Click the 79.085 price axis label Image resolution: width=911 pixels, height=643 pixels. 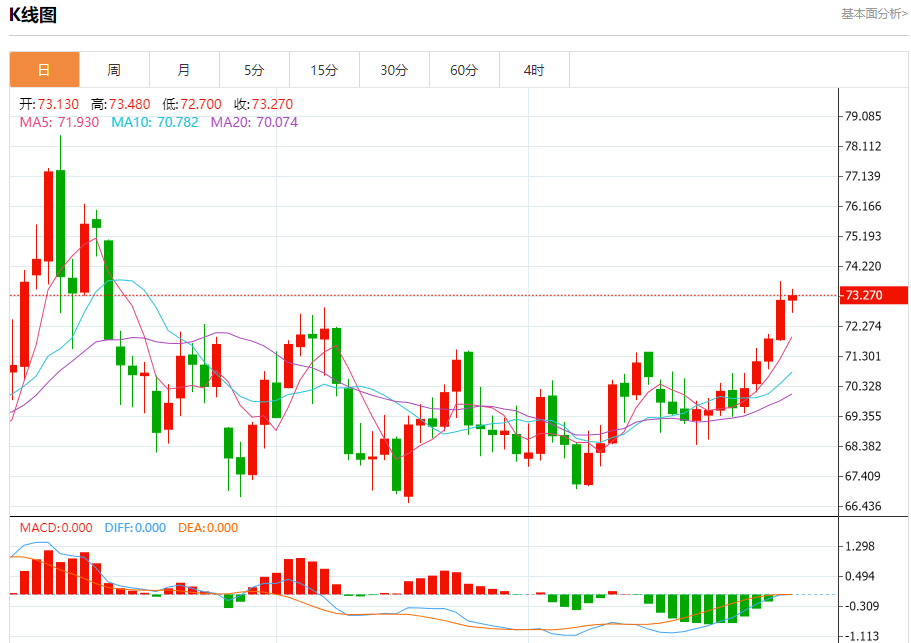863,116
